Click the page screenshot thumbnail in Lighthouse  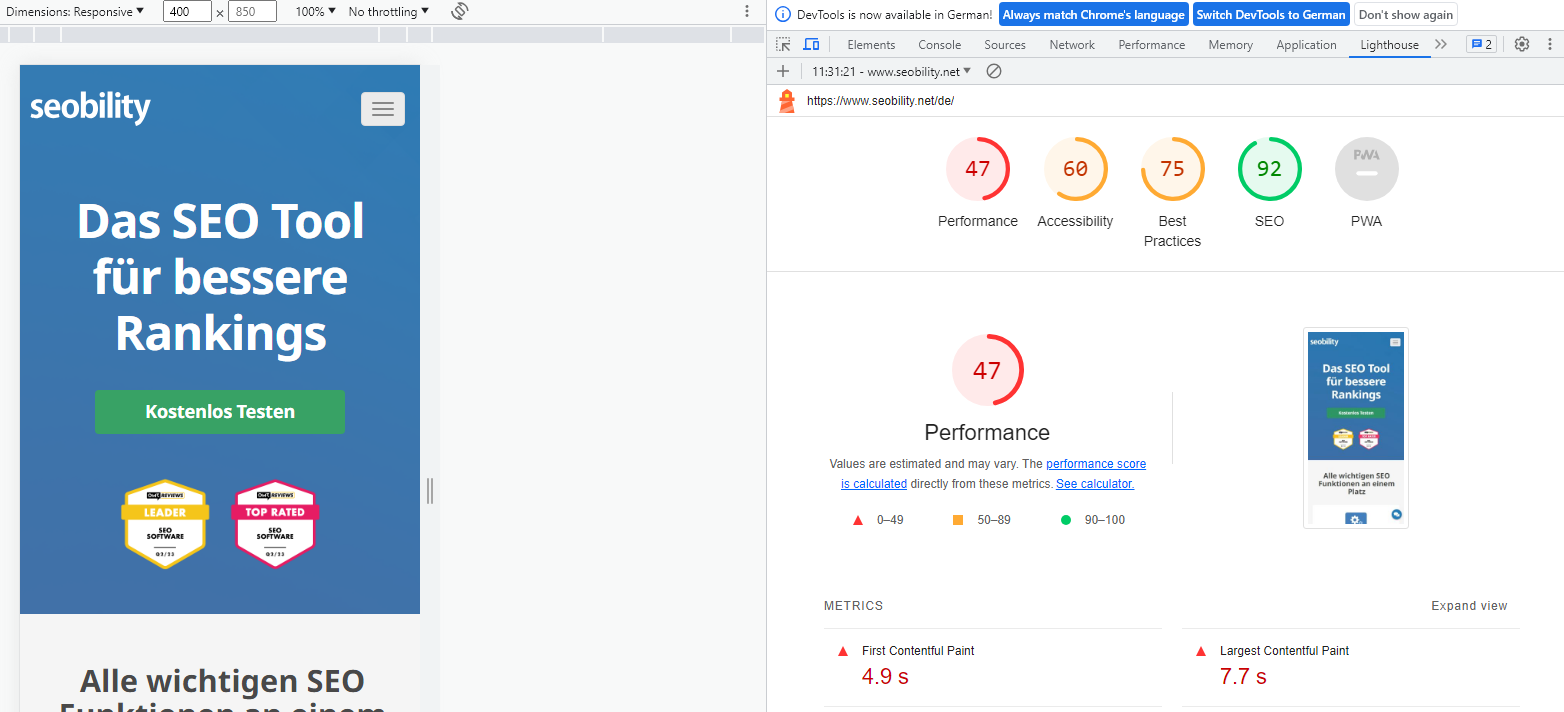1356,428
